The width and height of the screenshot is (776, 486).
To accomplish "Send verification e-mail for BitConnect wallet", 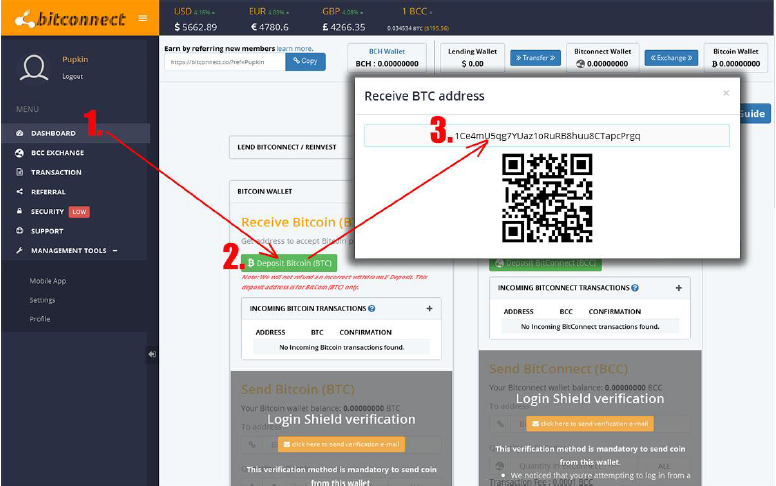I will pos(590,424).
